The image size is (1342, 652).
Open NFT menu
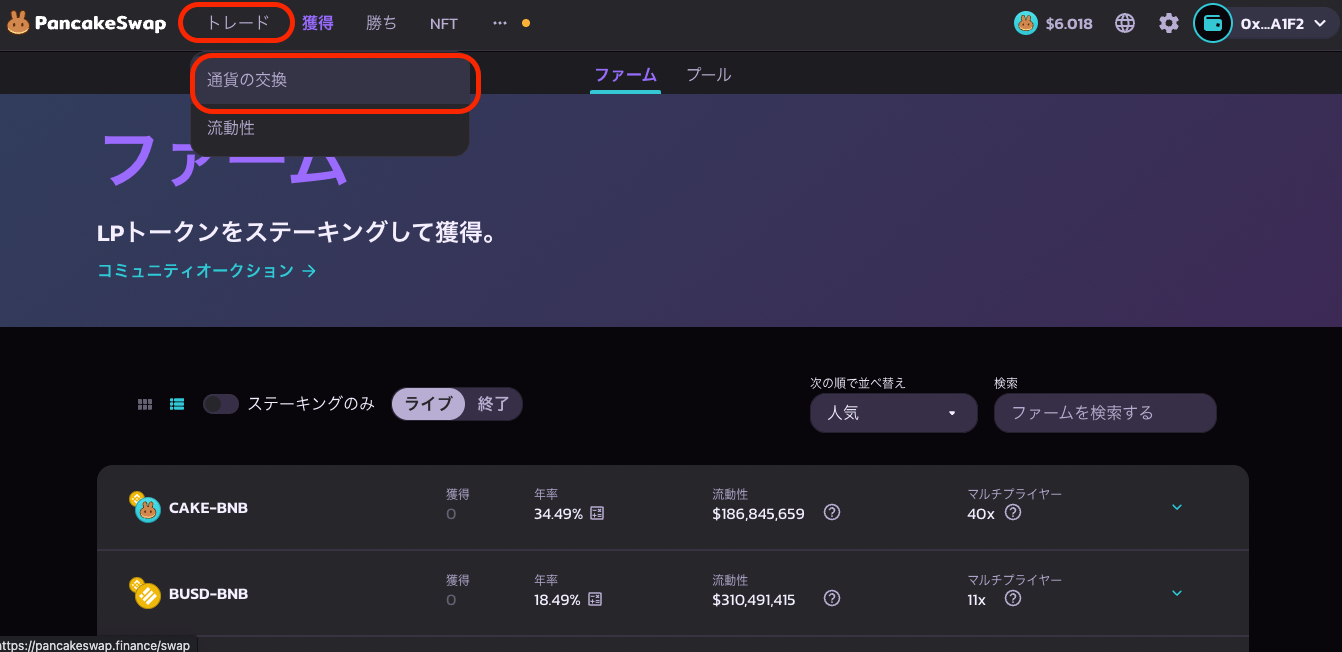444,23
